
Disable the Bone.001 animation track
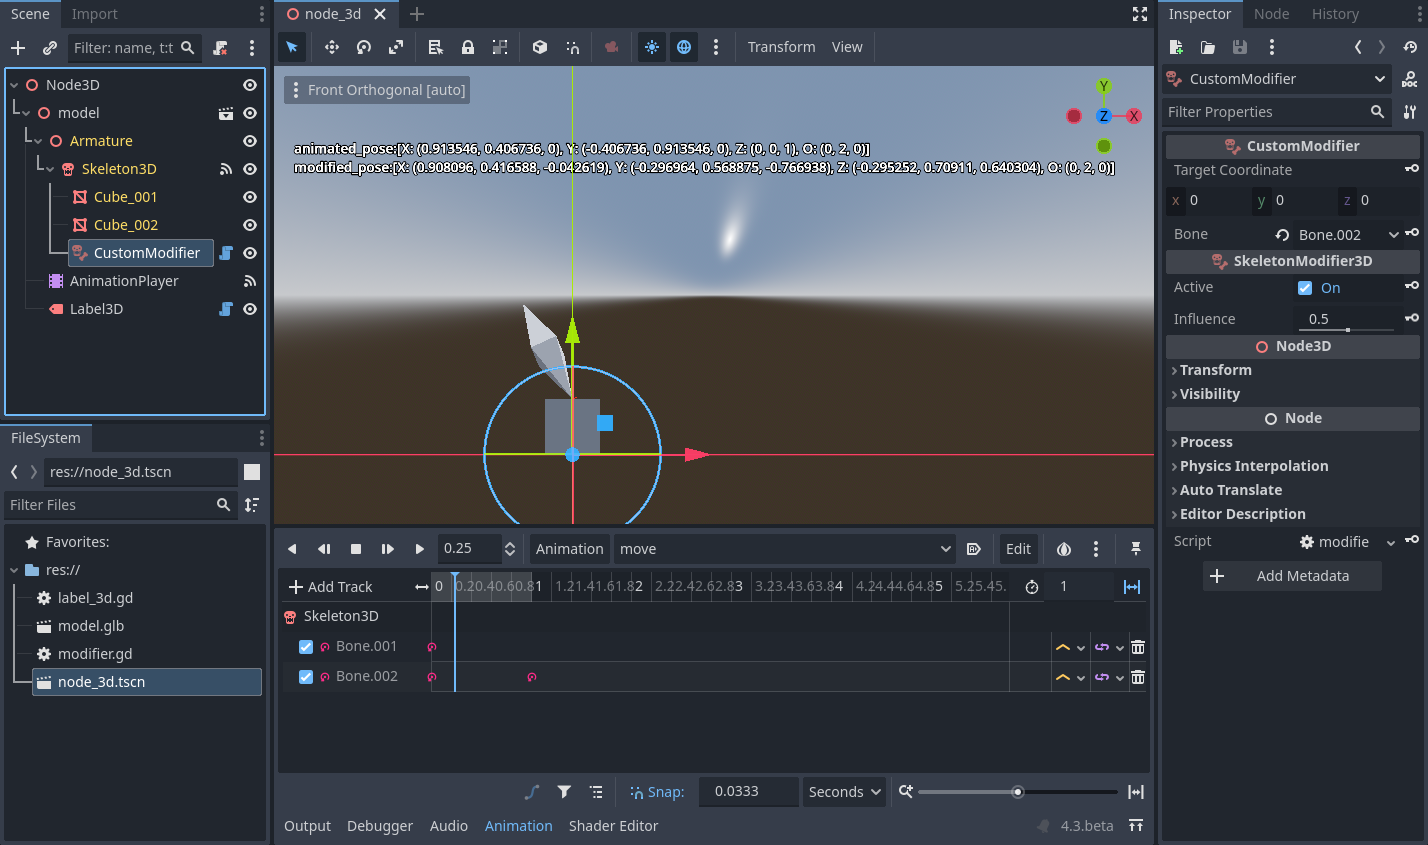(306, 647)
